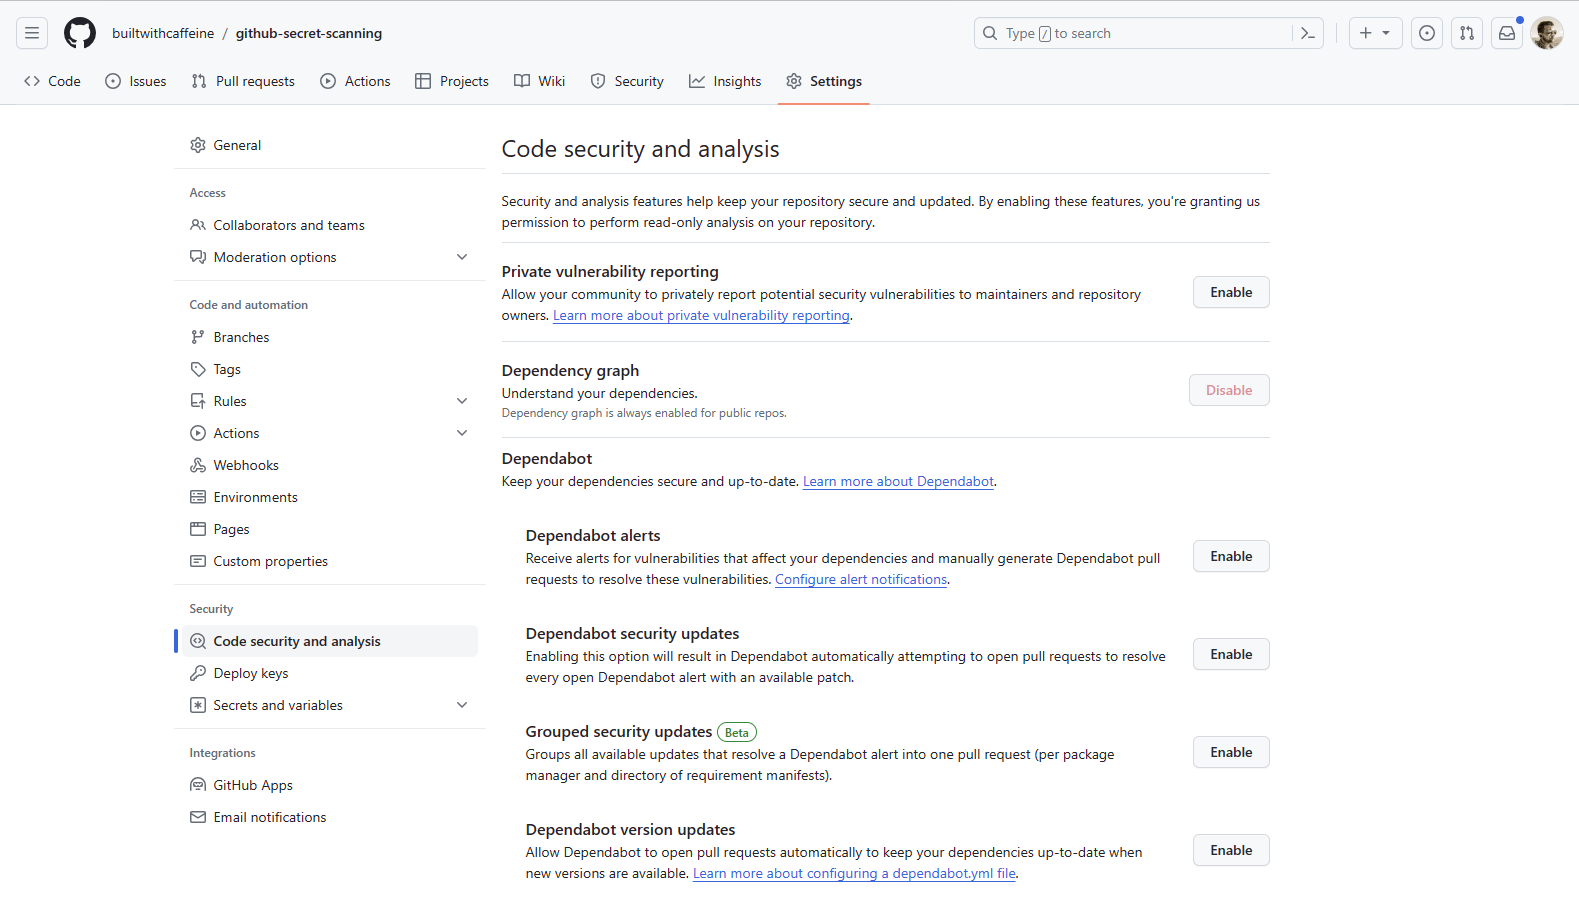Click the Secrets and variables asterisk icon
This screenshot has height=909, width=1579.
(198, 705)
